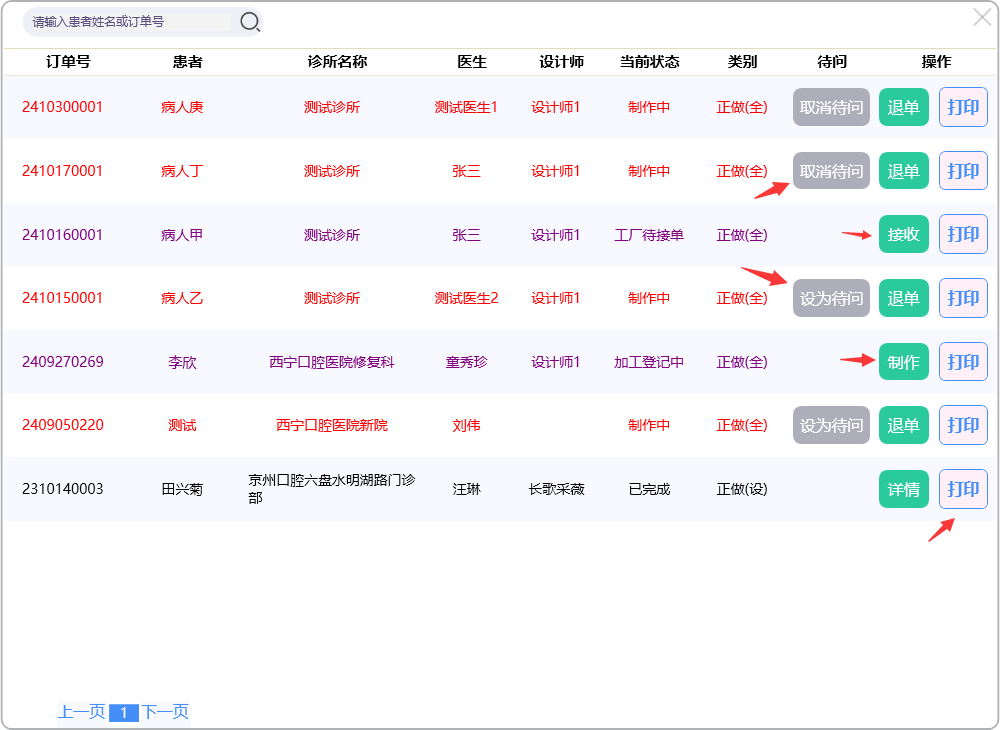Cancel pending inquiry for order 2410300001
The image size is (1000, 730).
point(831,107)
